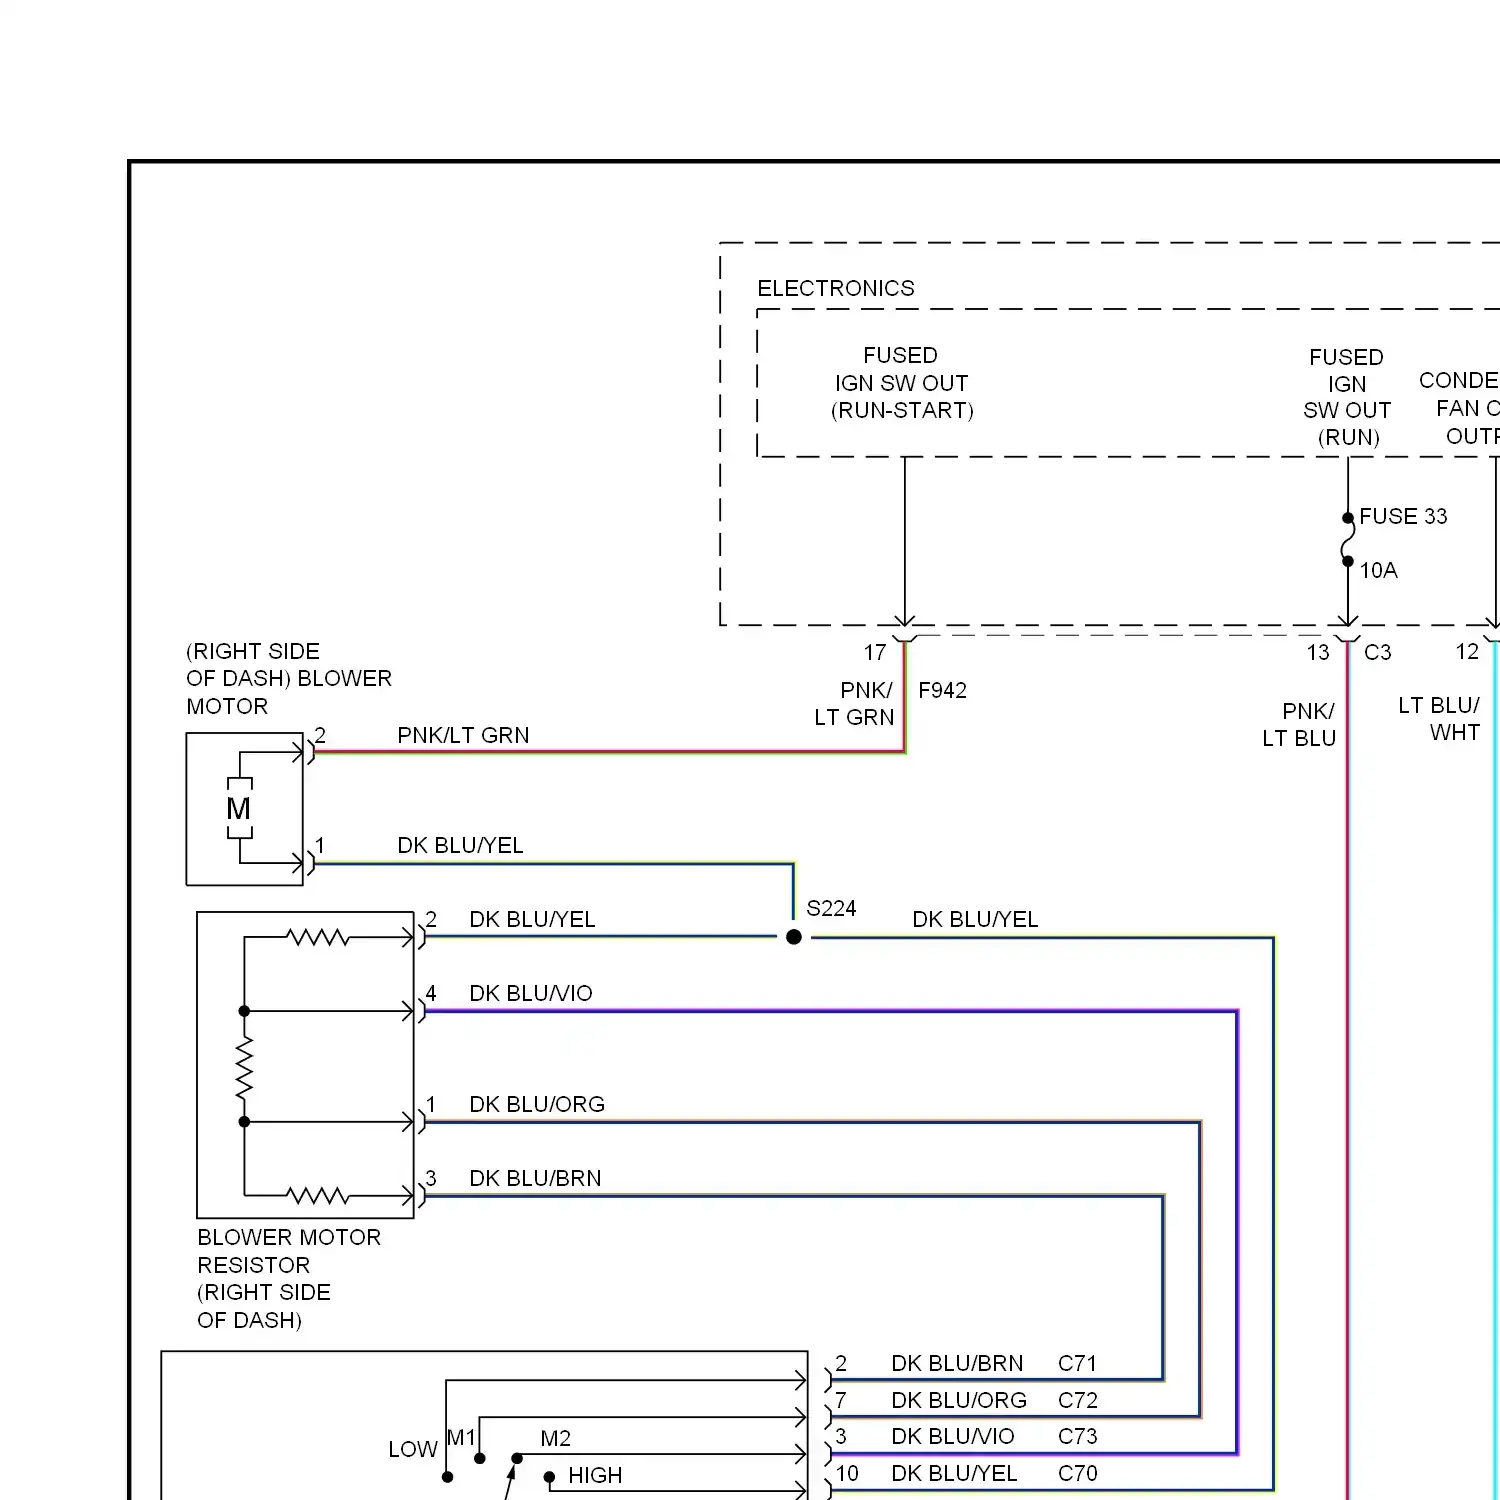Click DK BLU/YEL label at resistor pin 2

(x=532, y=919)
